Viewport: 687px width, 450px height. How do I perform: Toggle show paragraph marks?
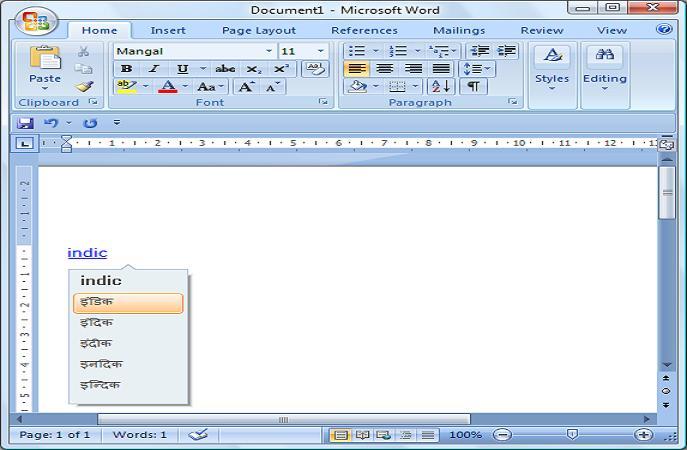(473, 86)
